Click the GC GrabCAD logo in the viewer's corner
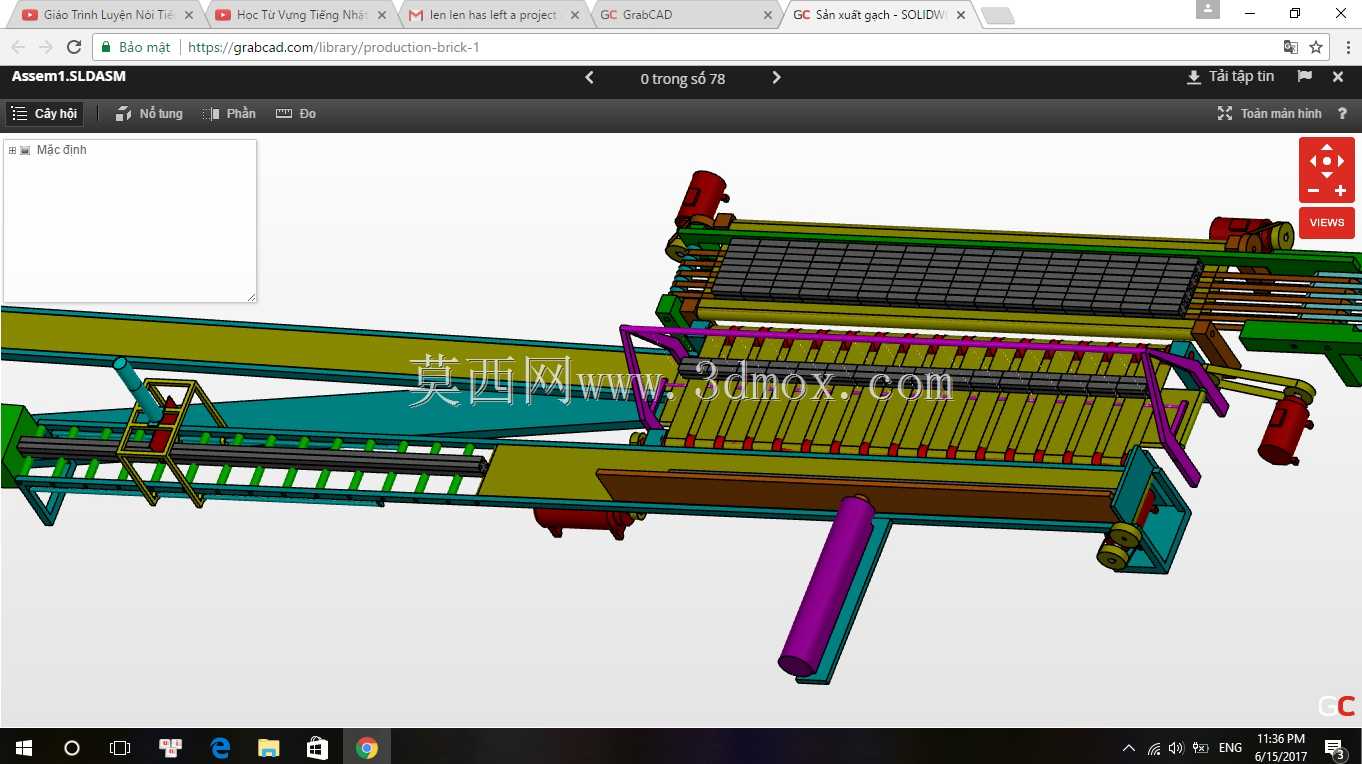Viewport: 1362px width, 764px height. (x=1337, y=705)
